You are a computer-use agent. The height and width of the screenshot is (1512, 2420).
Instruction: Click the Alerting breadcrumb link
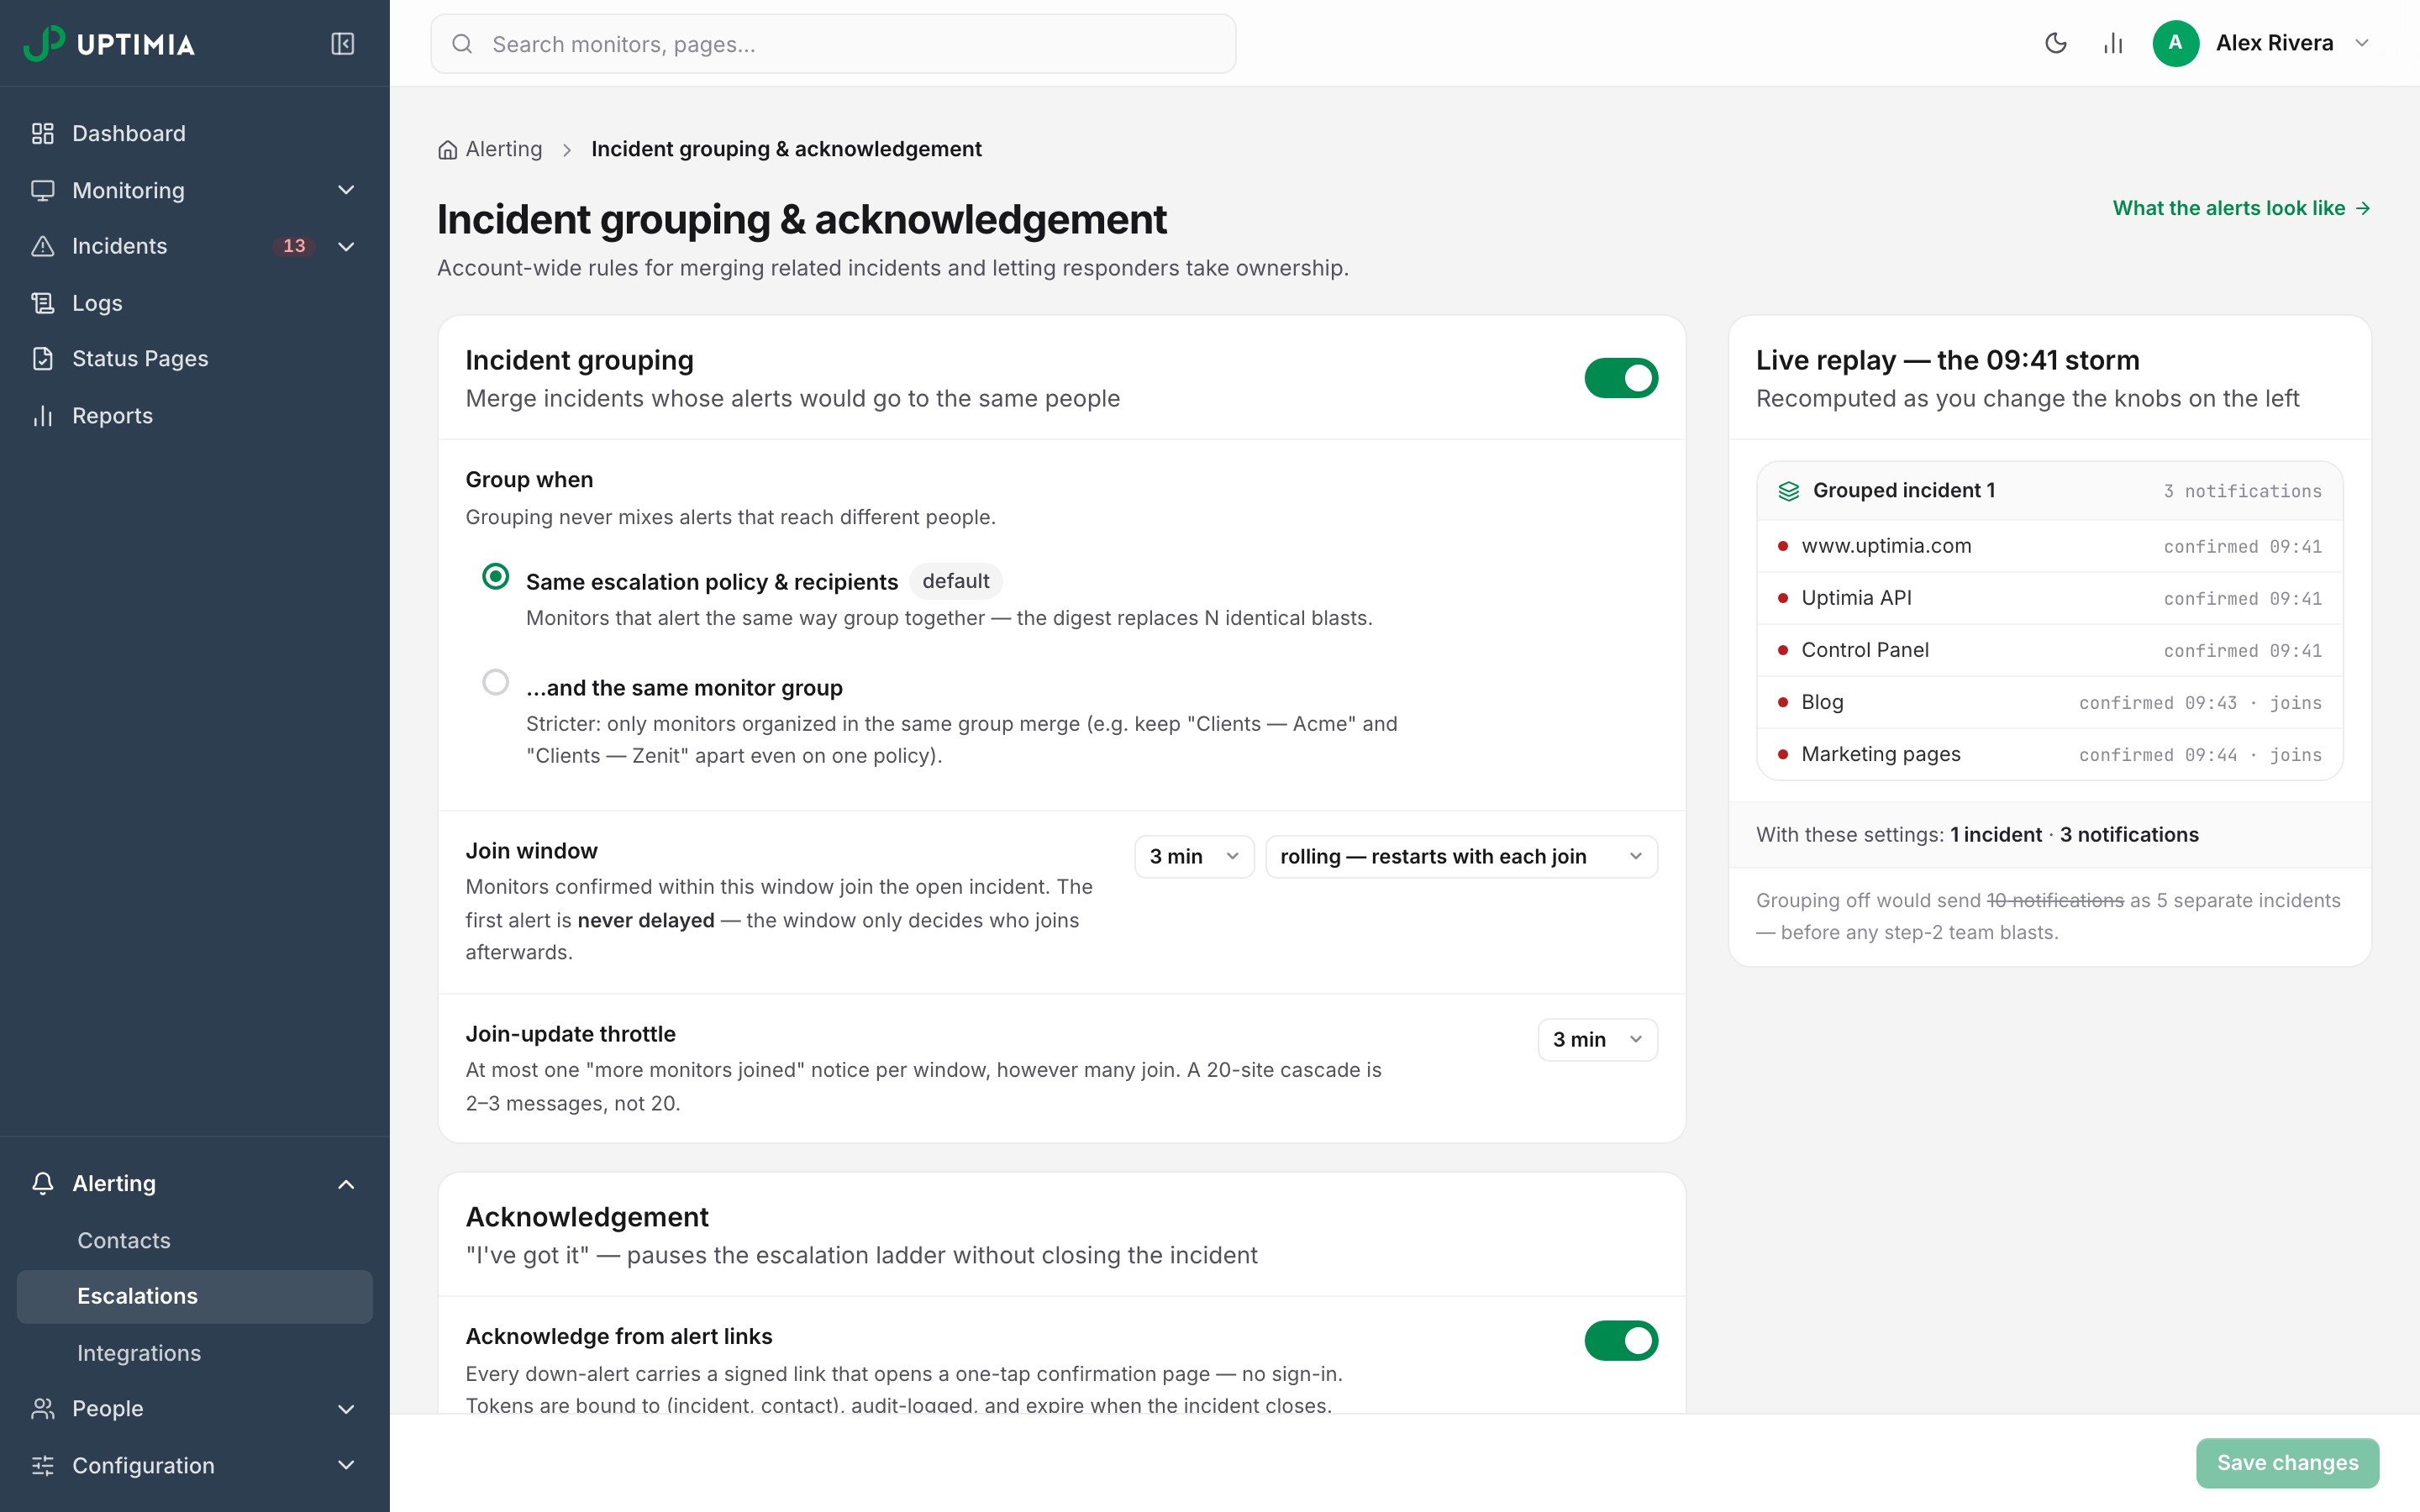(x=503, y=149)
